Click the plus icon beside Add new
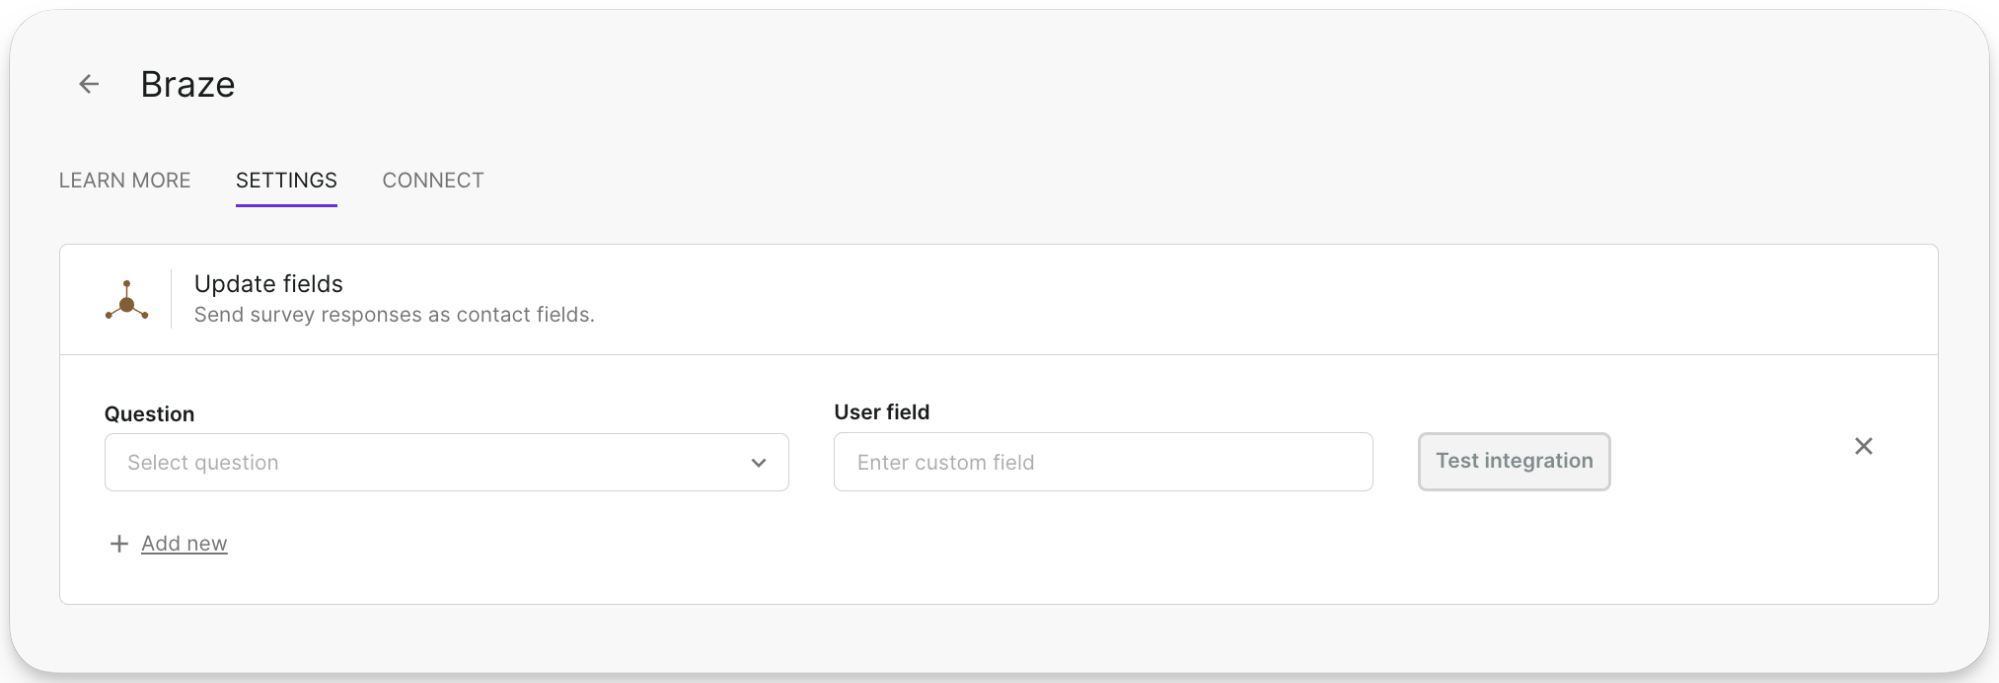1999x683 pixels. click(x=118, y=543)
